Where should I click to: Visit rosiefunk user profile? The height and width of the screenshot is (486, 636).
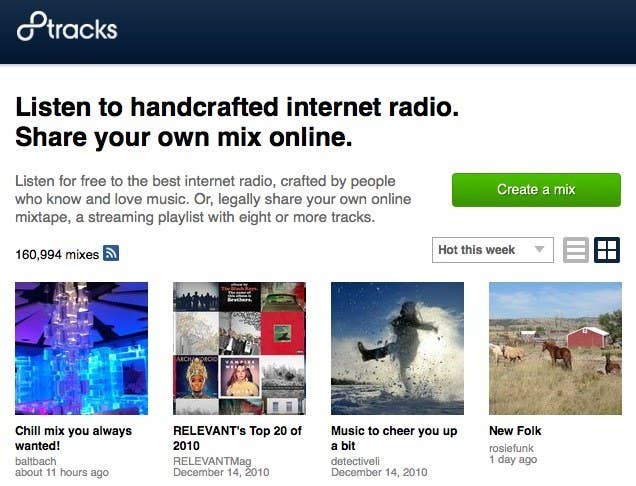[511, 448]
